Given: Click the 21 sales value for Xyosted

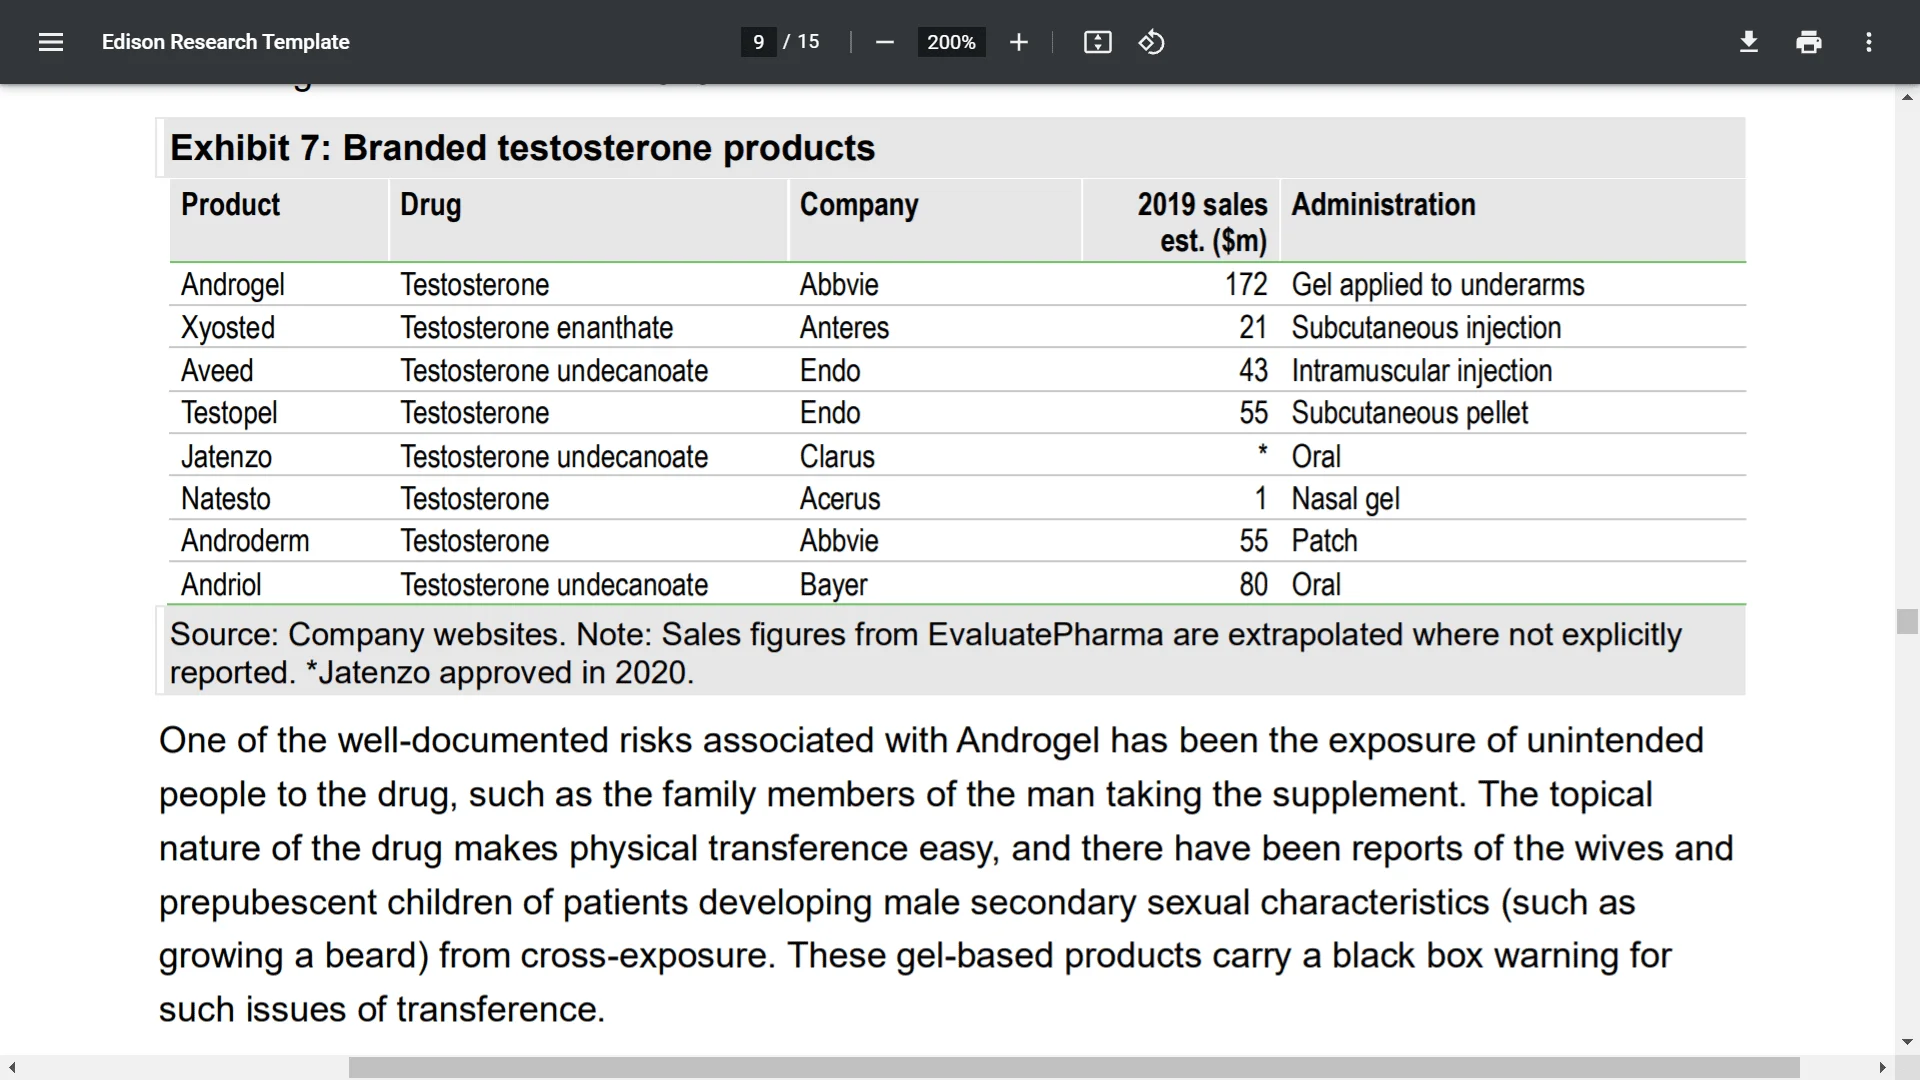Looking at the screenshot, I should pyautogui.click(x=1253, y=328).
